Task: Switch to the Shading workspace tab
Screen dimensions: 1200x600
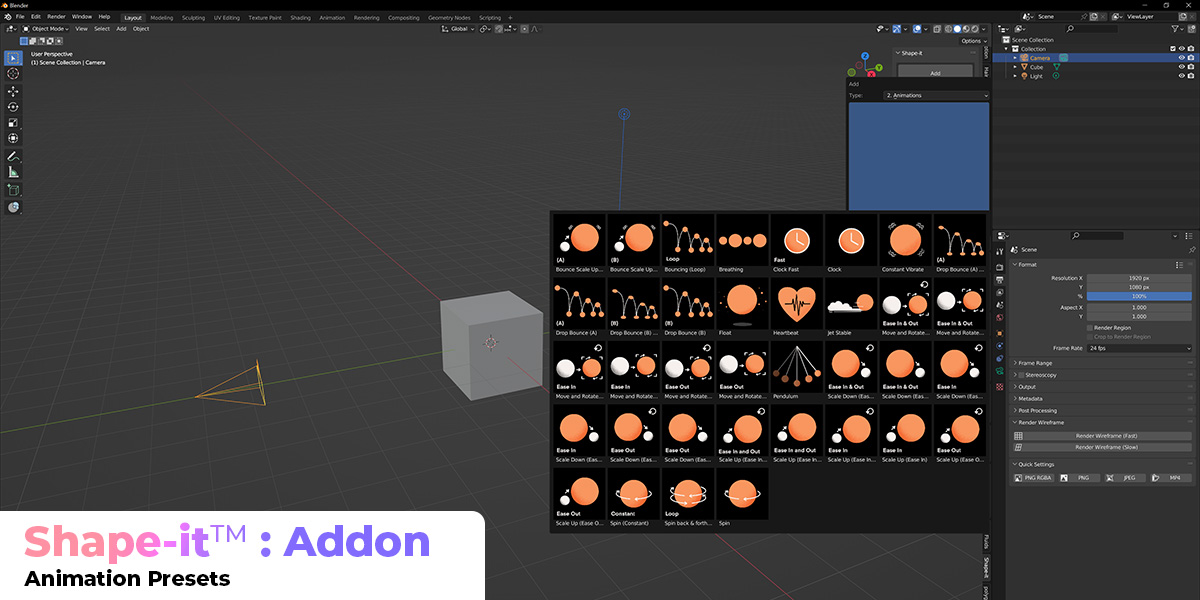Action: [300, 18]
